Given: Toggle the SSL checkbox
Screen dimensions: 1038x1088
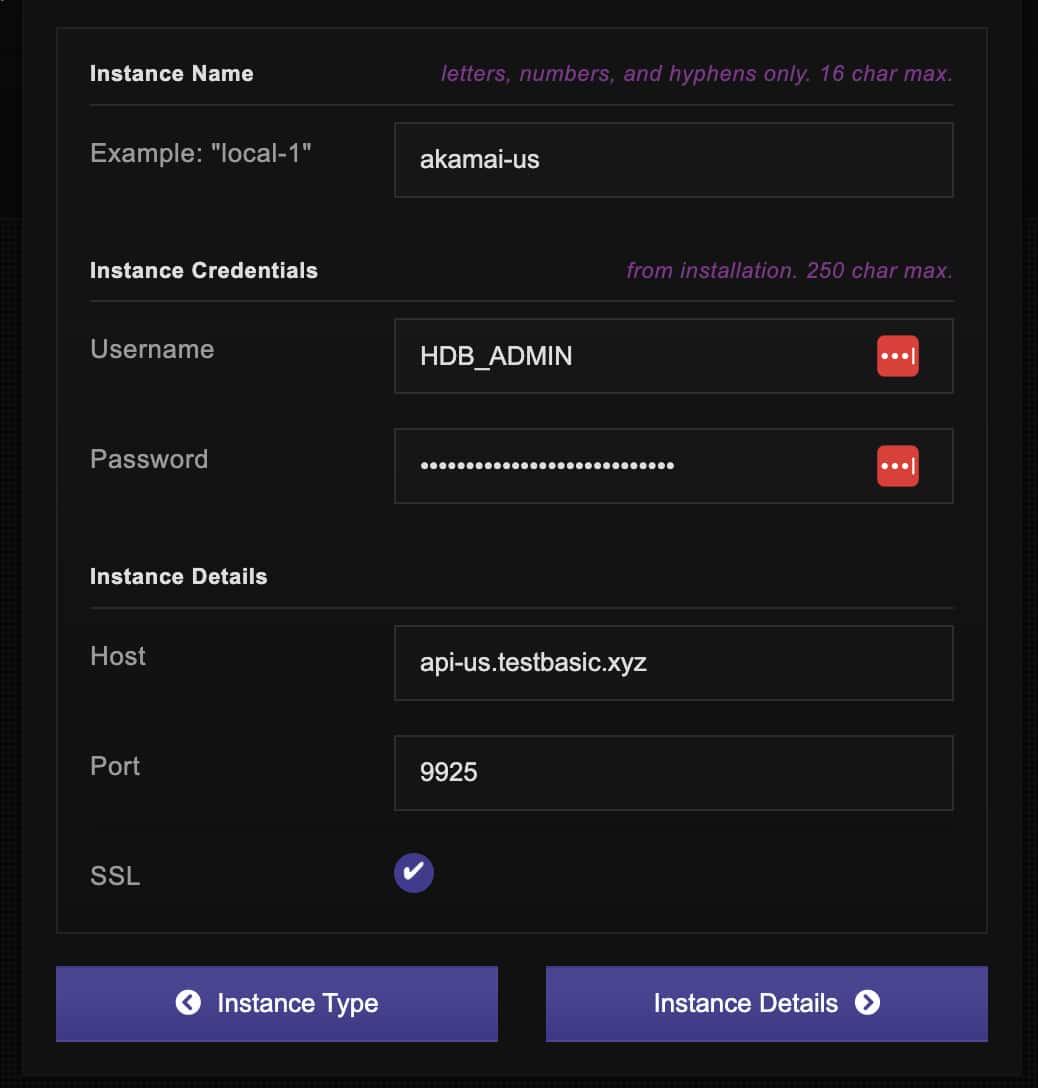Looking at the screenshot, I should tap(414, 873).
